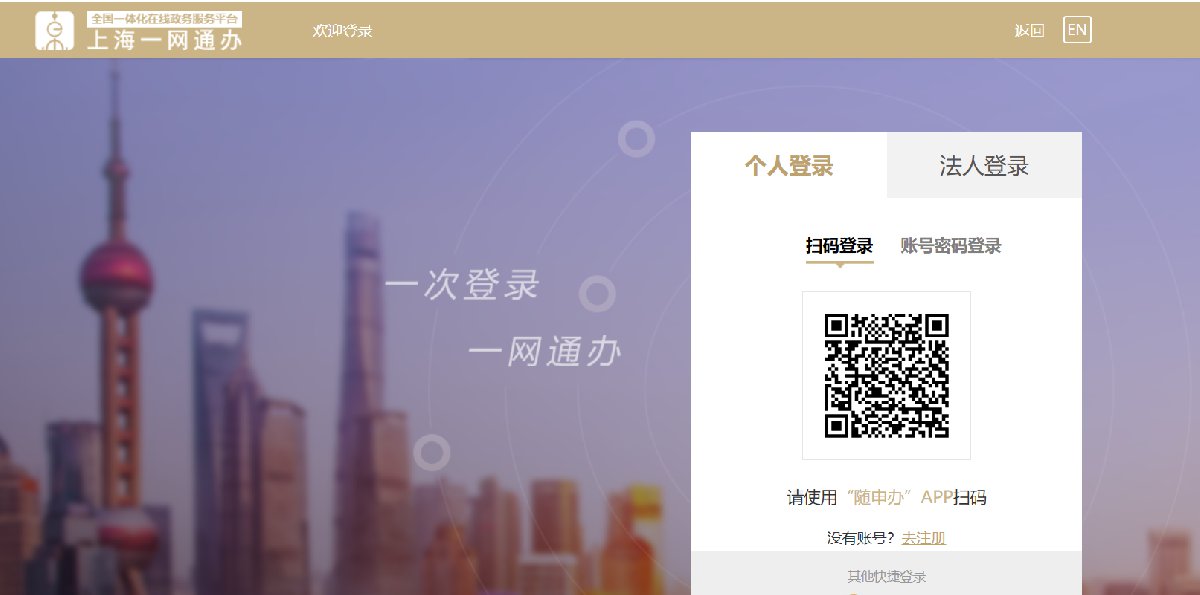Screen dimensions: 1200x595
Task: Click the 请使用"随申办"APP扫码 instruction text
Action: (886, 498)
